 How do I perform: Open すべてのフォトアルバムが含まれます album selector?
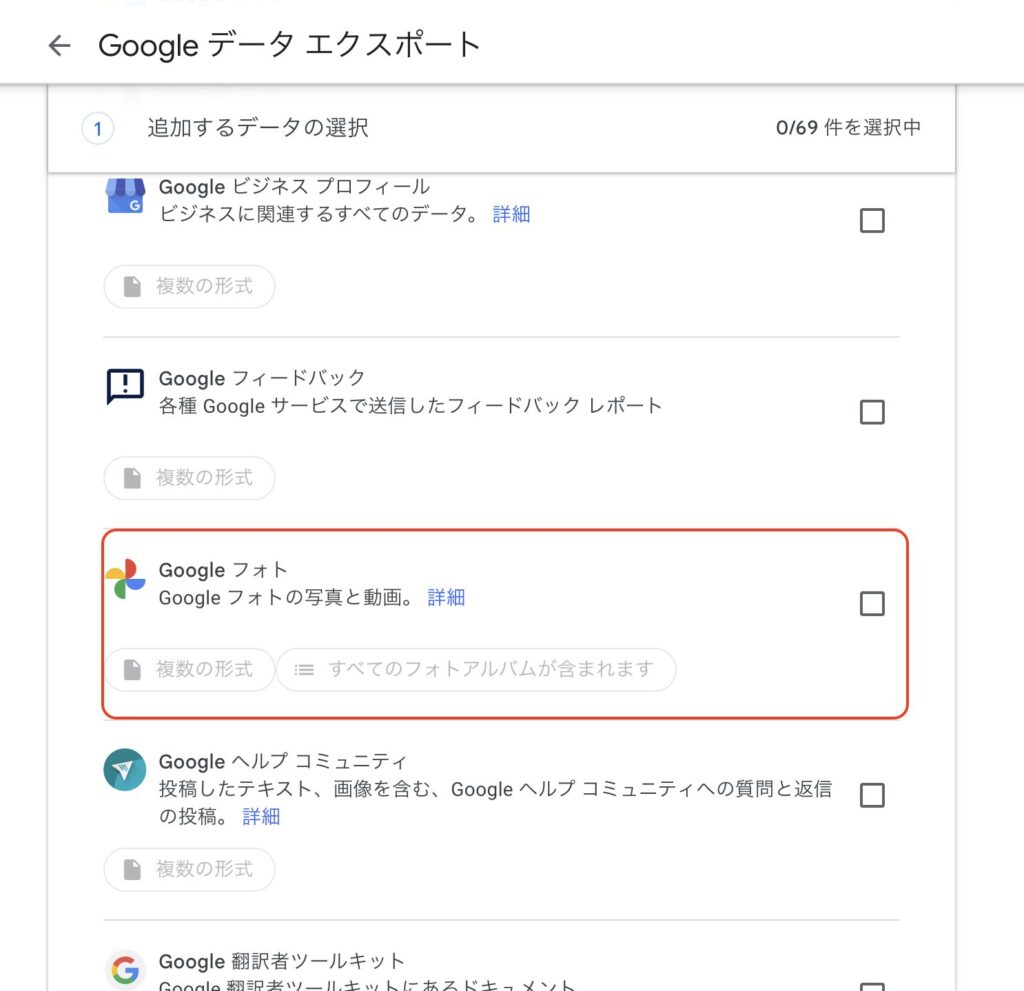point(476,669)
